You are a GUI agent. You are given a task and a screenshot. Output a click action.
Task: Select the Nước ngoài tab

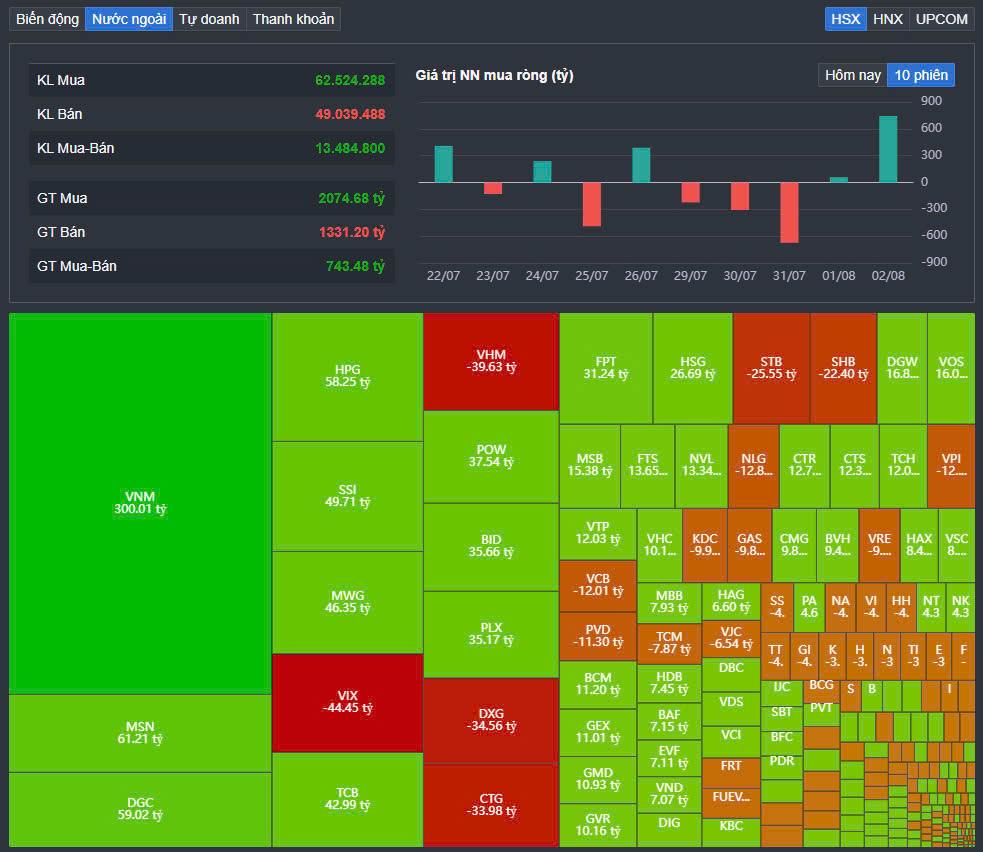[129, 19]
